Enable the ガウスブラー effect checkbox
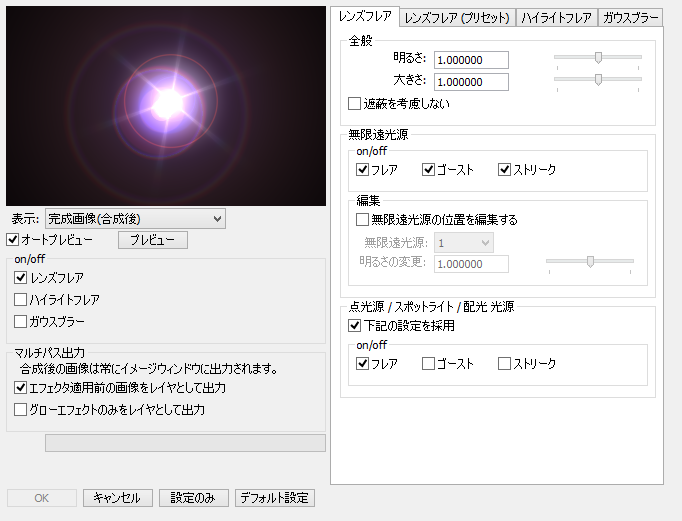682x521 pixels. 21,321
